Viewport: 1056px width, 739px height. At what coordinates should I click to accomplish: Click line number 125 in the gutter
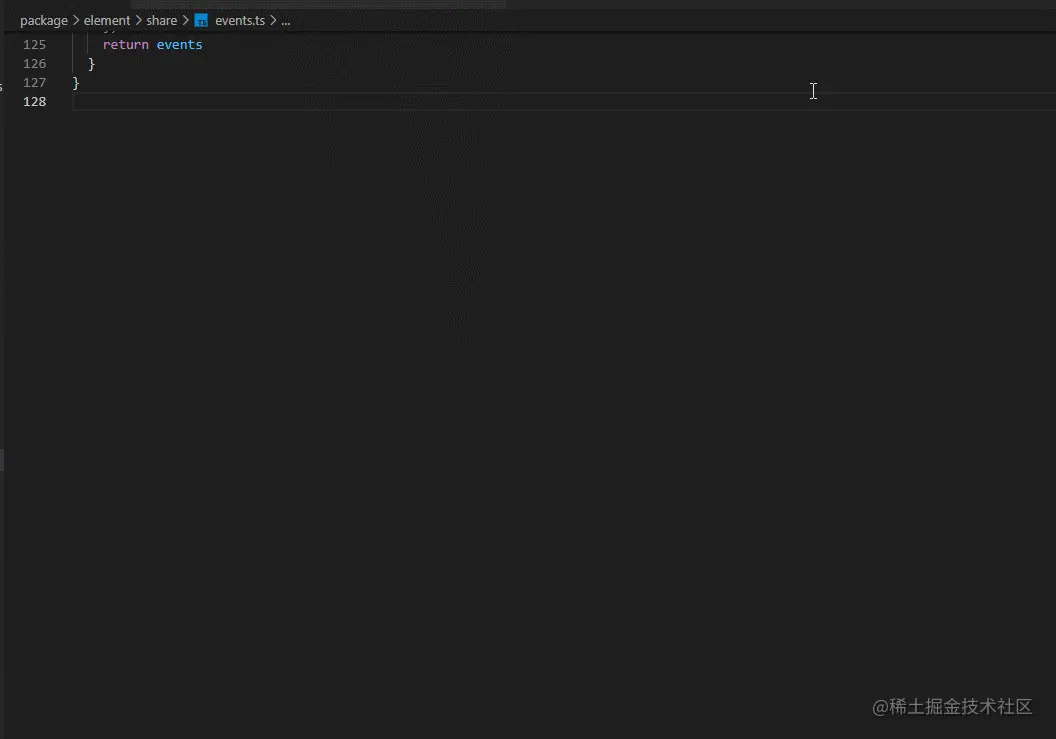tap(35, 44)
